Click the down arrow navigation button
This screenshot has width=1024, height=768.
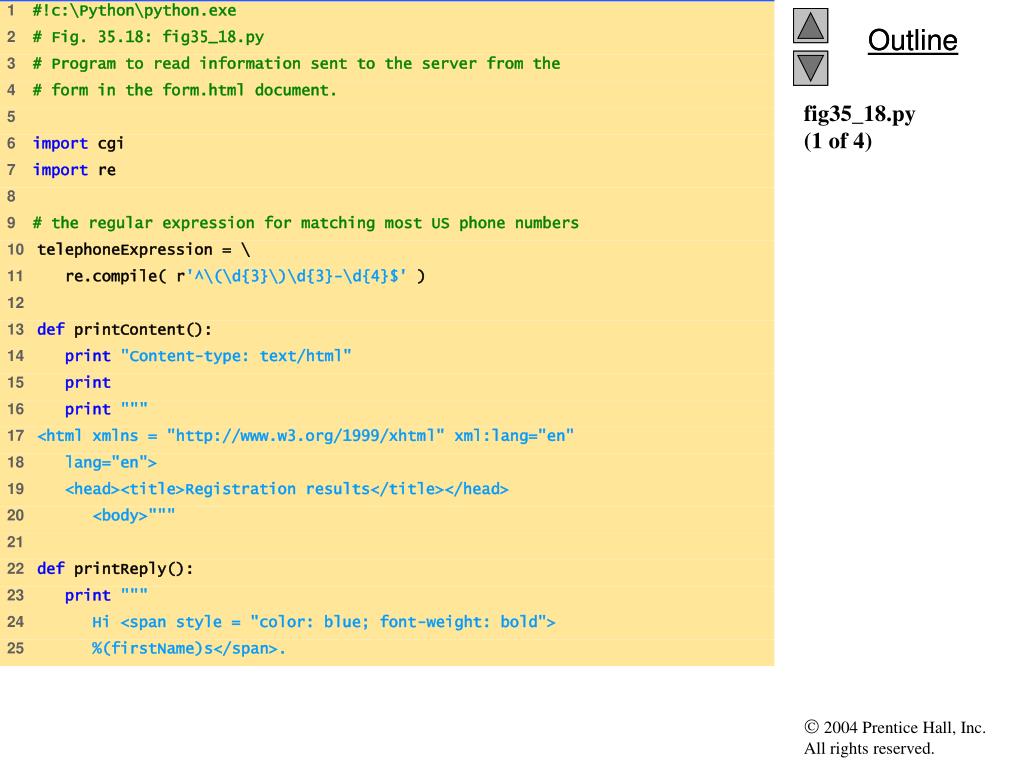pyautogui.click(x=810, y=68)
